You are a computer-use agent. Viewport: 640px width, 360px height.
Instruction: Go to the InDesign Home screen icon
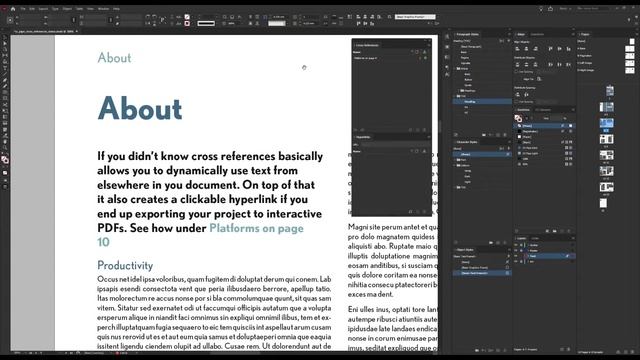click(13, 9)
